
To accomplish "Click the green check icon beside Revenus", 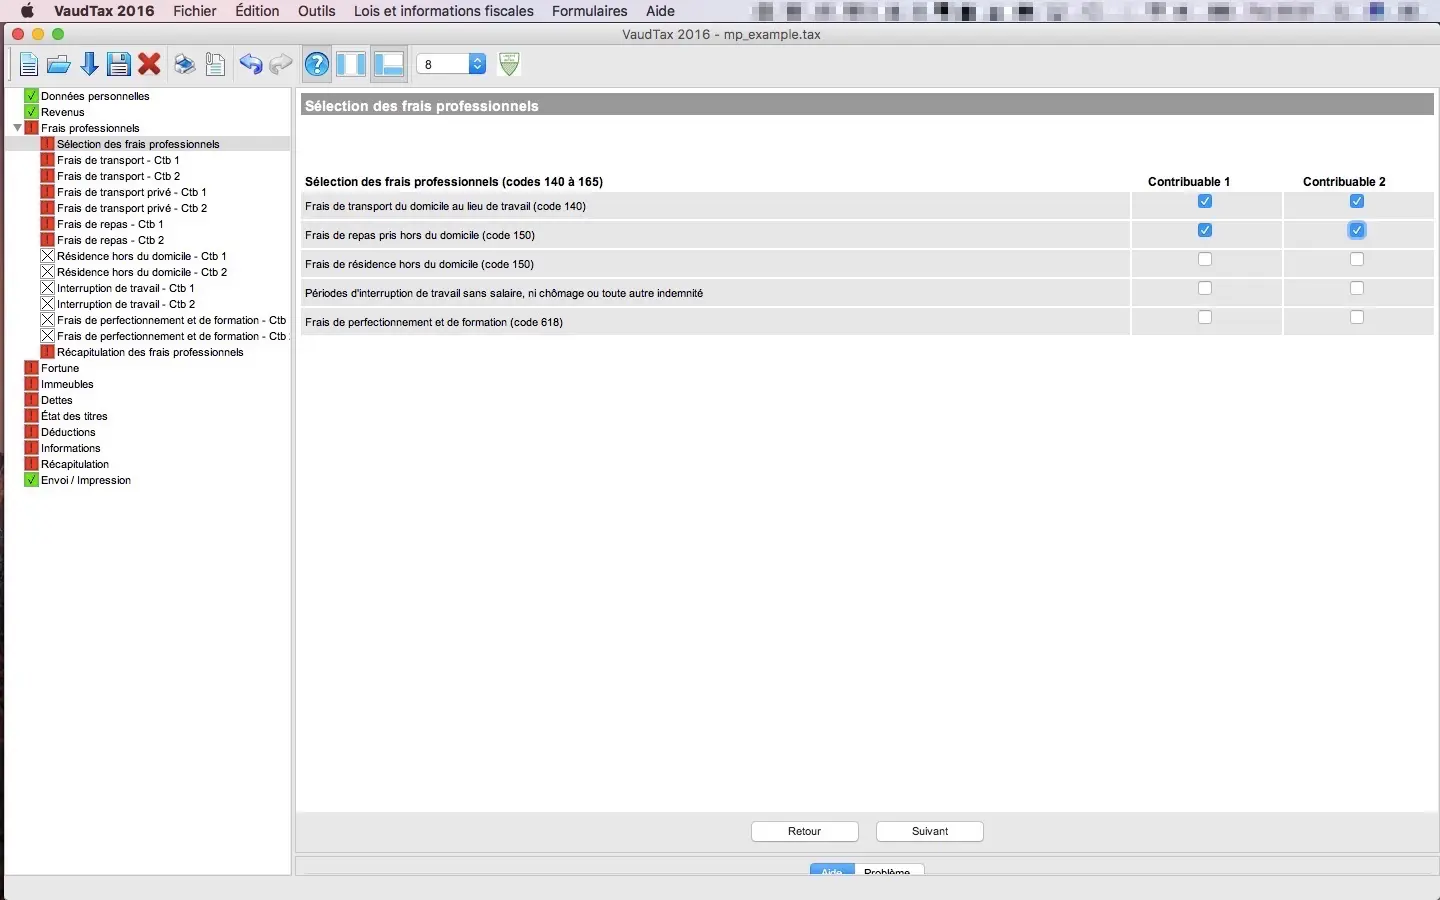I will [x=31, y=112].
